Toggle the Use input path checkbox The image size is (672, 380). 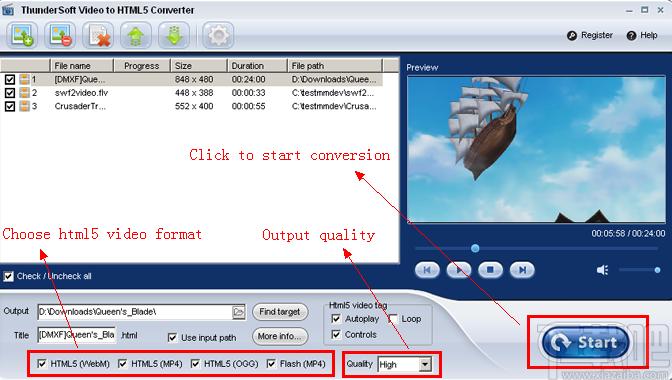pyautogui.click(x=172, y=338)
